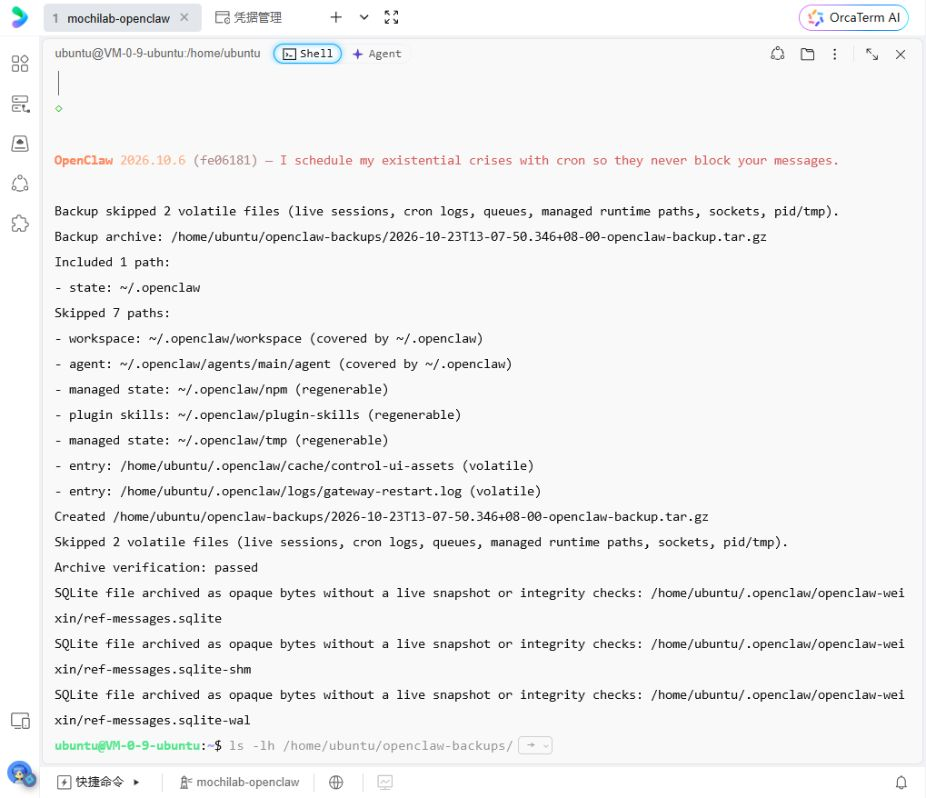Click the robot icon in the terminal header
The width and height of the screenshot is (926, 798).
[778, 54]
